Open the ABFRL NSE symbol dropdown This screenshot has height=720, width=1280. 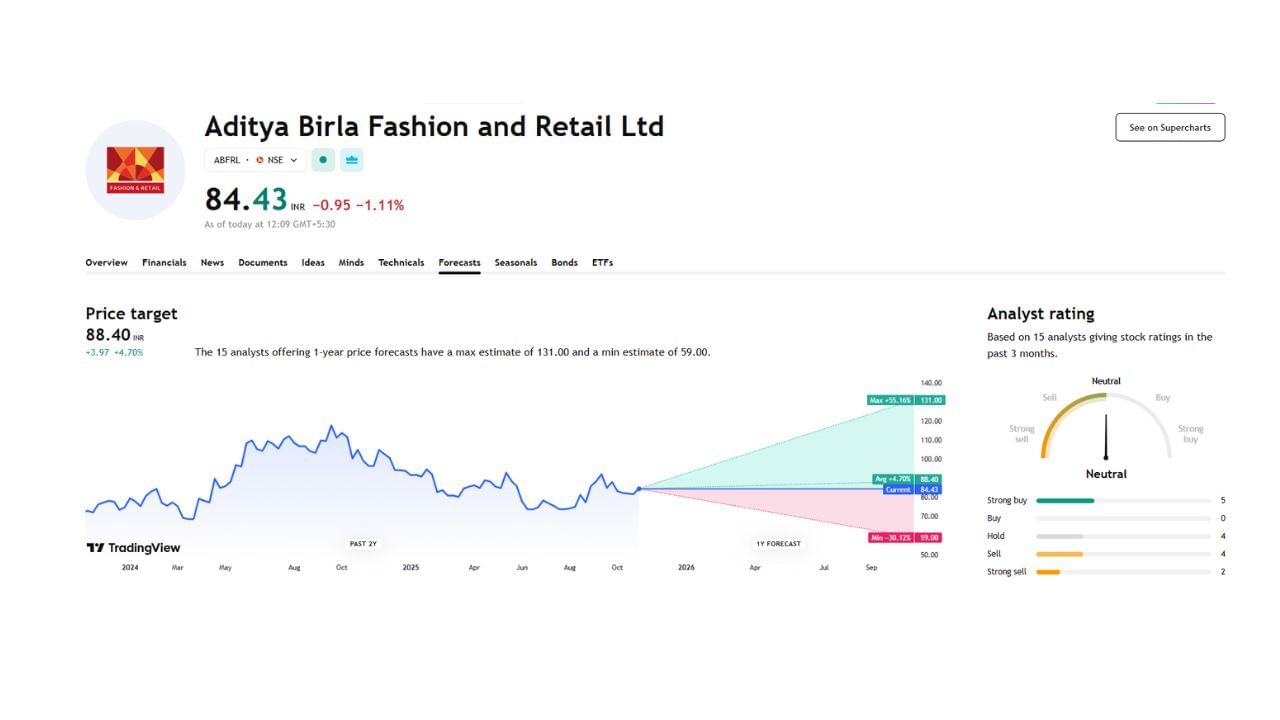[x=293, y=160]
